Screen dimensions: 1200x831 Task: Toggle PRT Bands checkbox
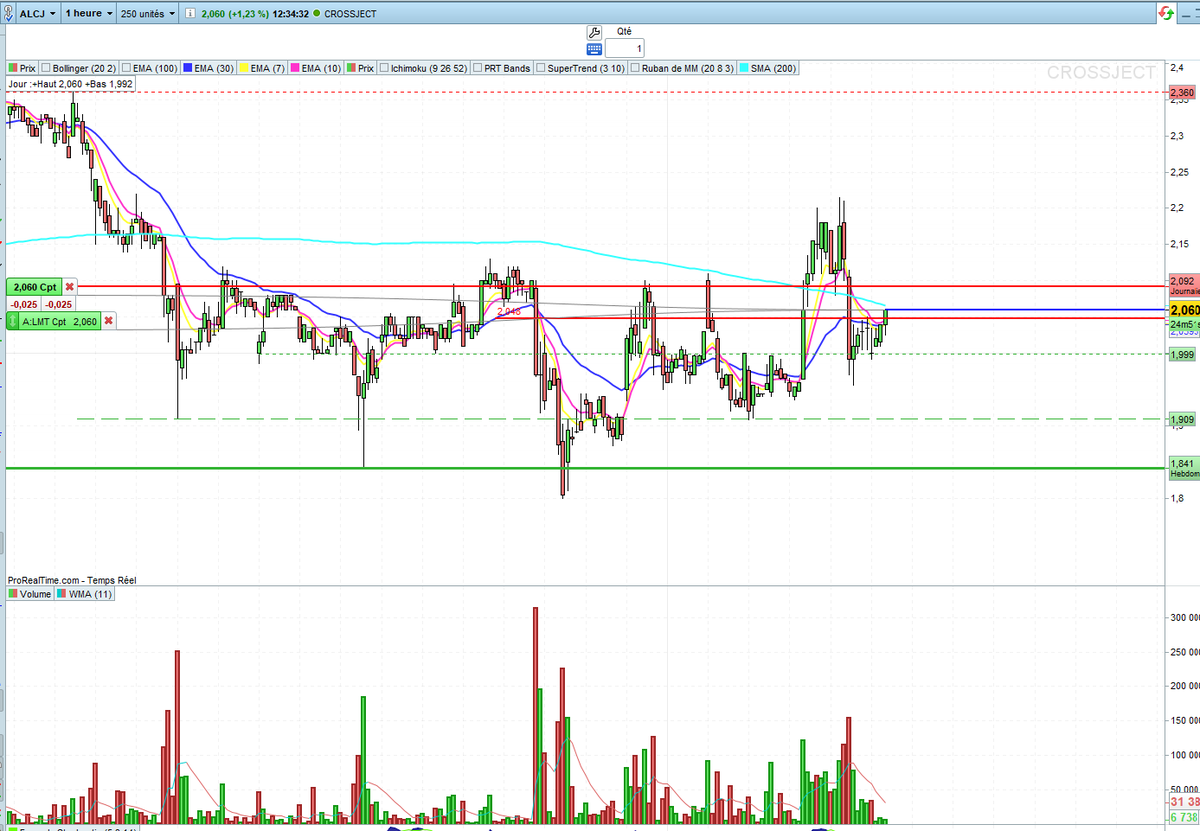[x=477, y=68]
